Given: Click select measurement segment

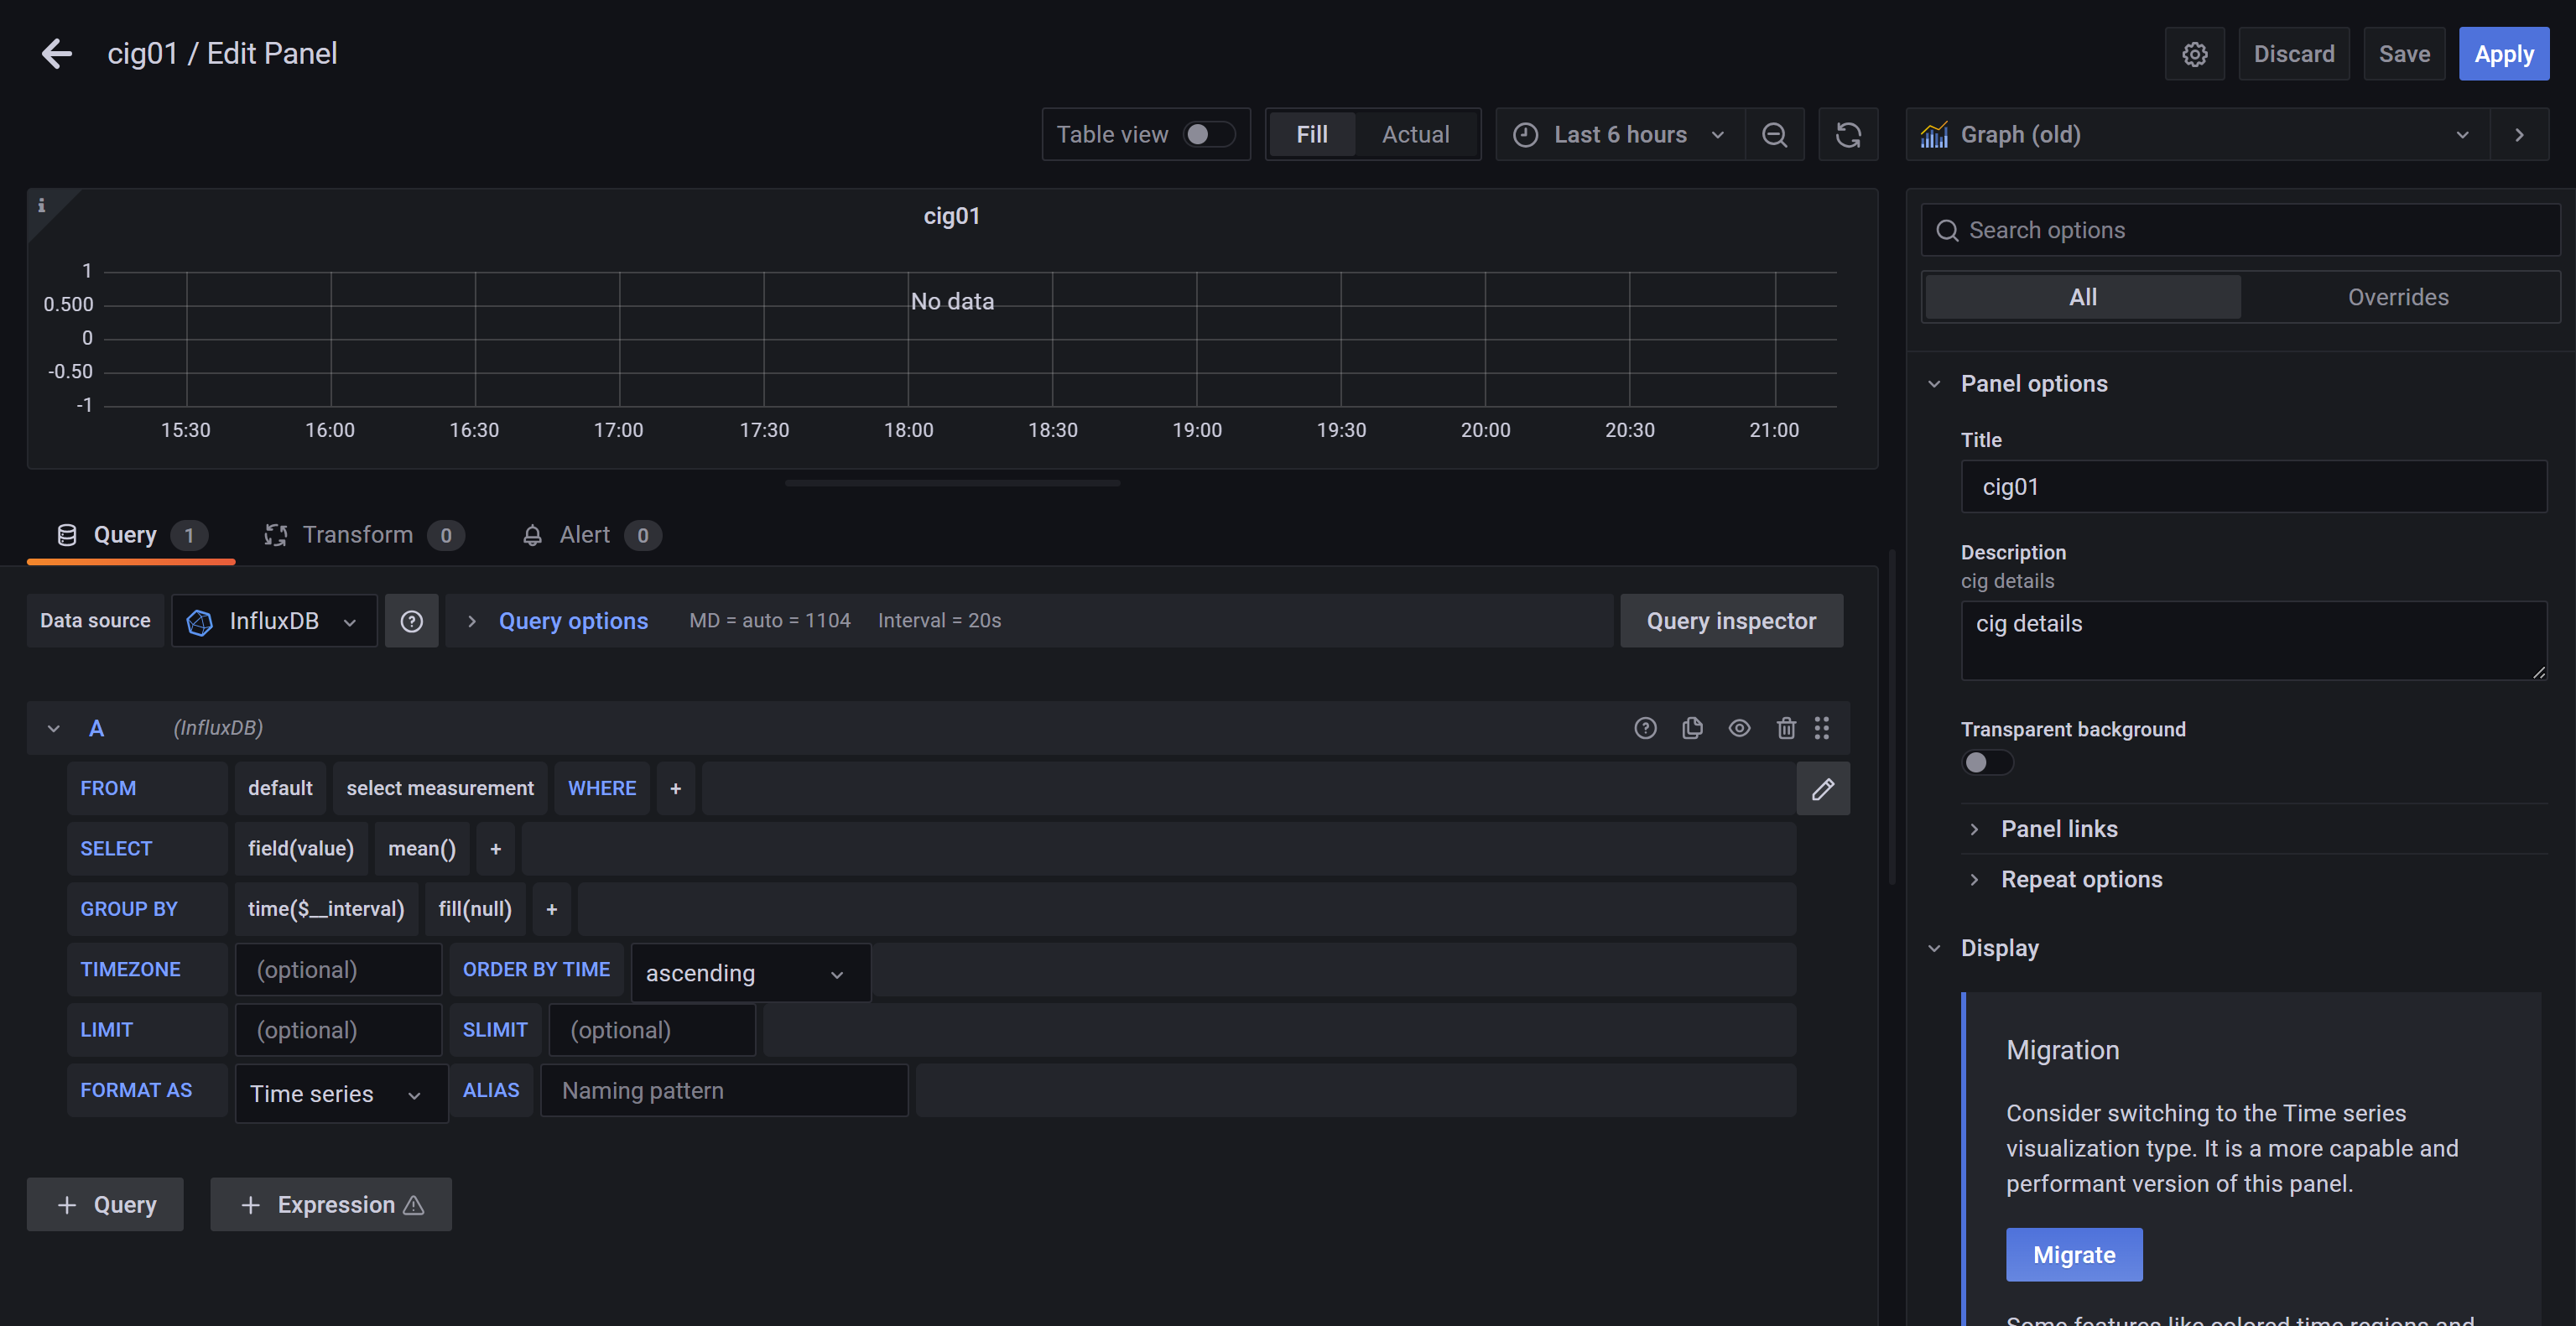Looking at the screenshot, I should tap(440, 789).
